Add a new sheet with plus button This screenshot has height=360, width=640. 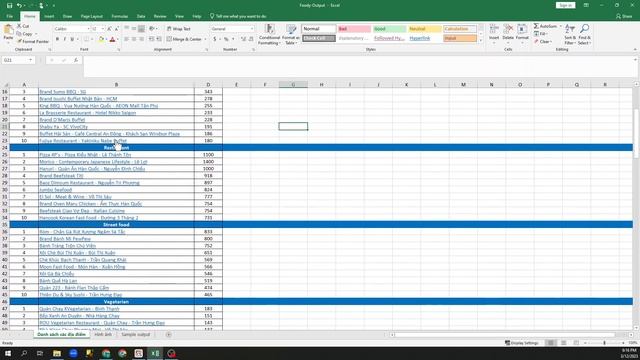169,334
